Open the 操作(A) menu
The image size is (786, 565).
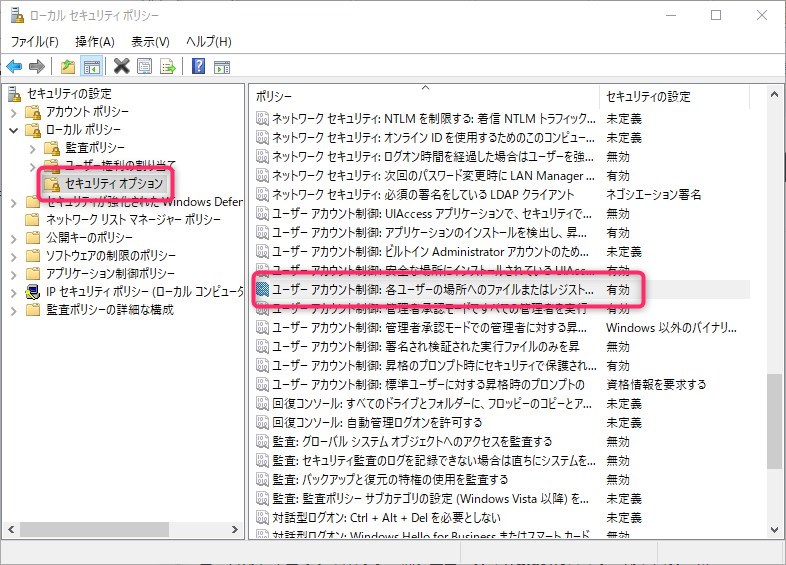[x=95, y=42]
